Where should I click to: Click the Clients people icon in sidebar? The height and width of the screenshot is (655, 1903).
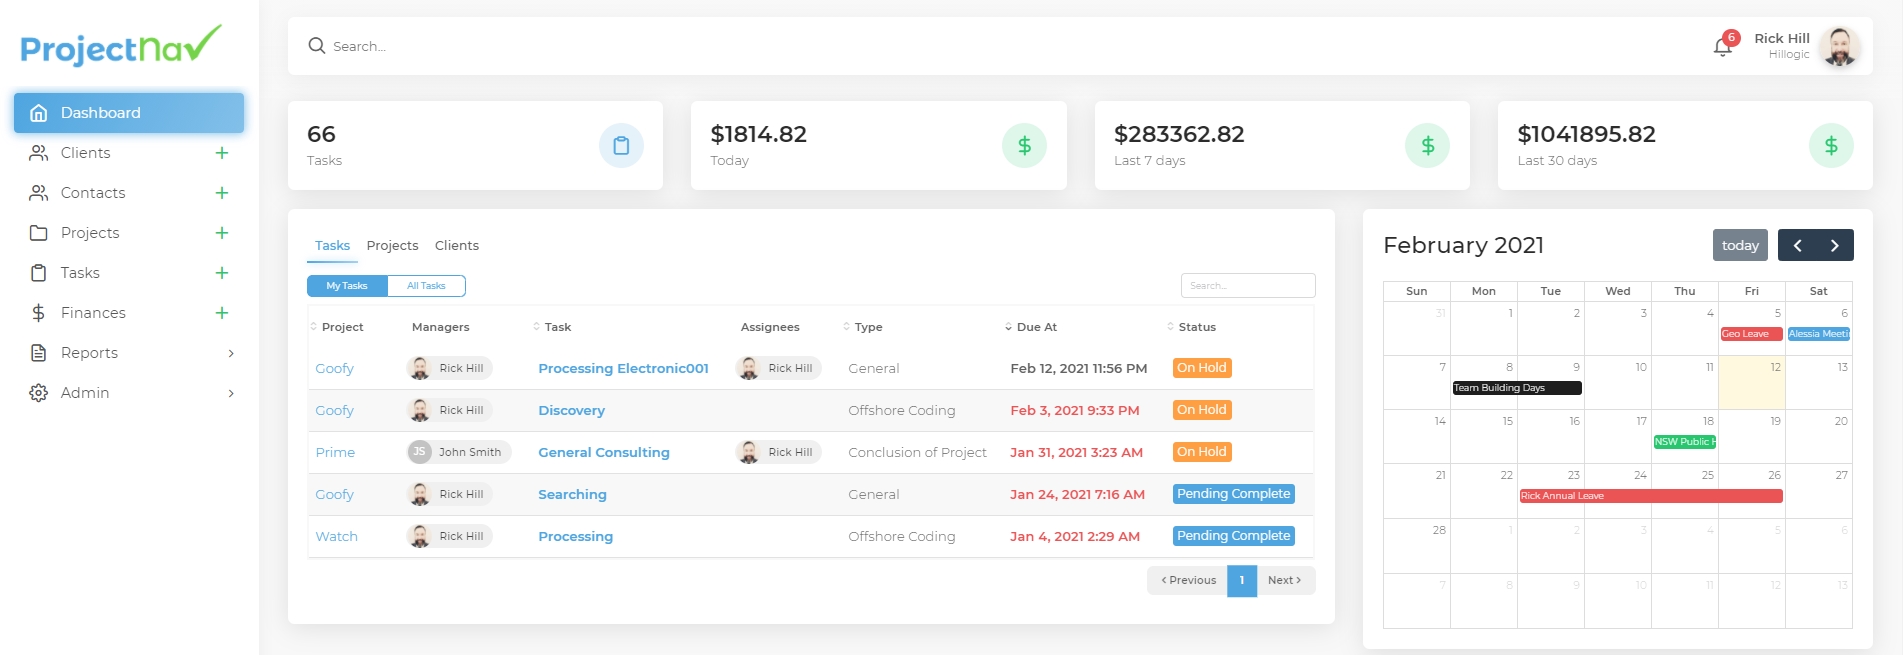pos(39,153)
